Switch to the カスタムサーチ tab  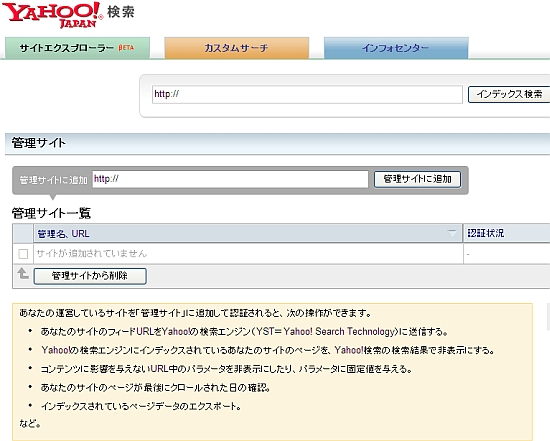pyautogui.click(x=237, y=48)
